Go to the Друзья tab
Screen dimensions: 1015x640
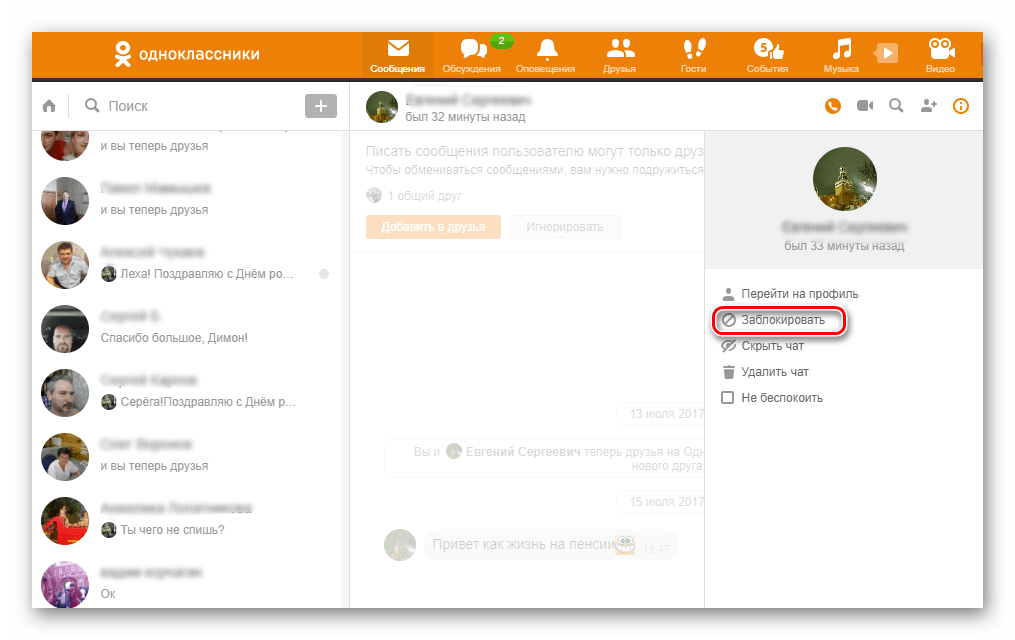point(619,56)
